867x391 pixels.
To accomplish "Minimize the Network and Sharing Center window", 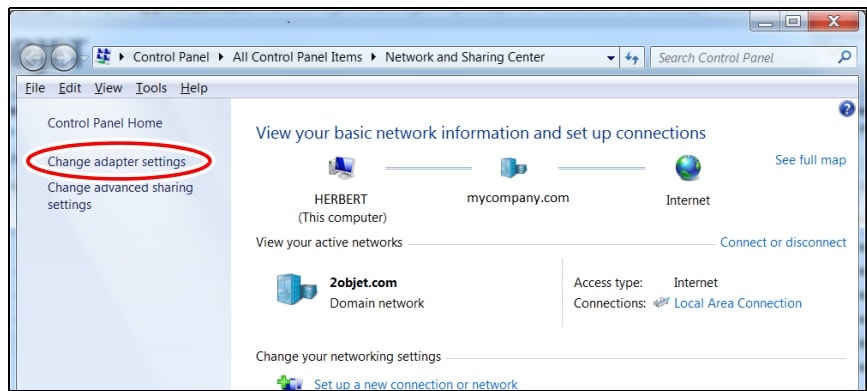I will point(766,22).
